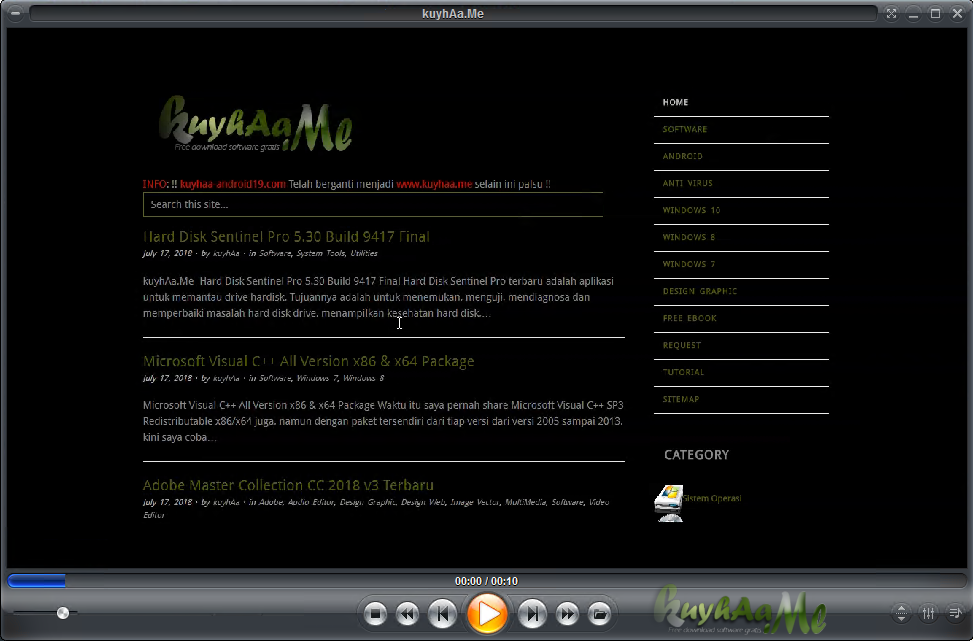Switch the player to fullscreen mode
This screenshot has width=973, height=641.
[x=892, y=13]
